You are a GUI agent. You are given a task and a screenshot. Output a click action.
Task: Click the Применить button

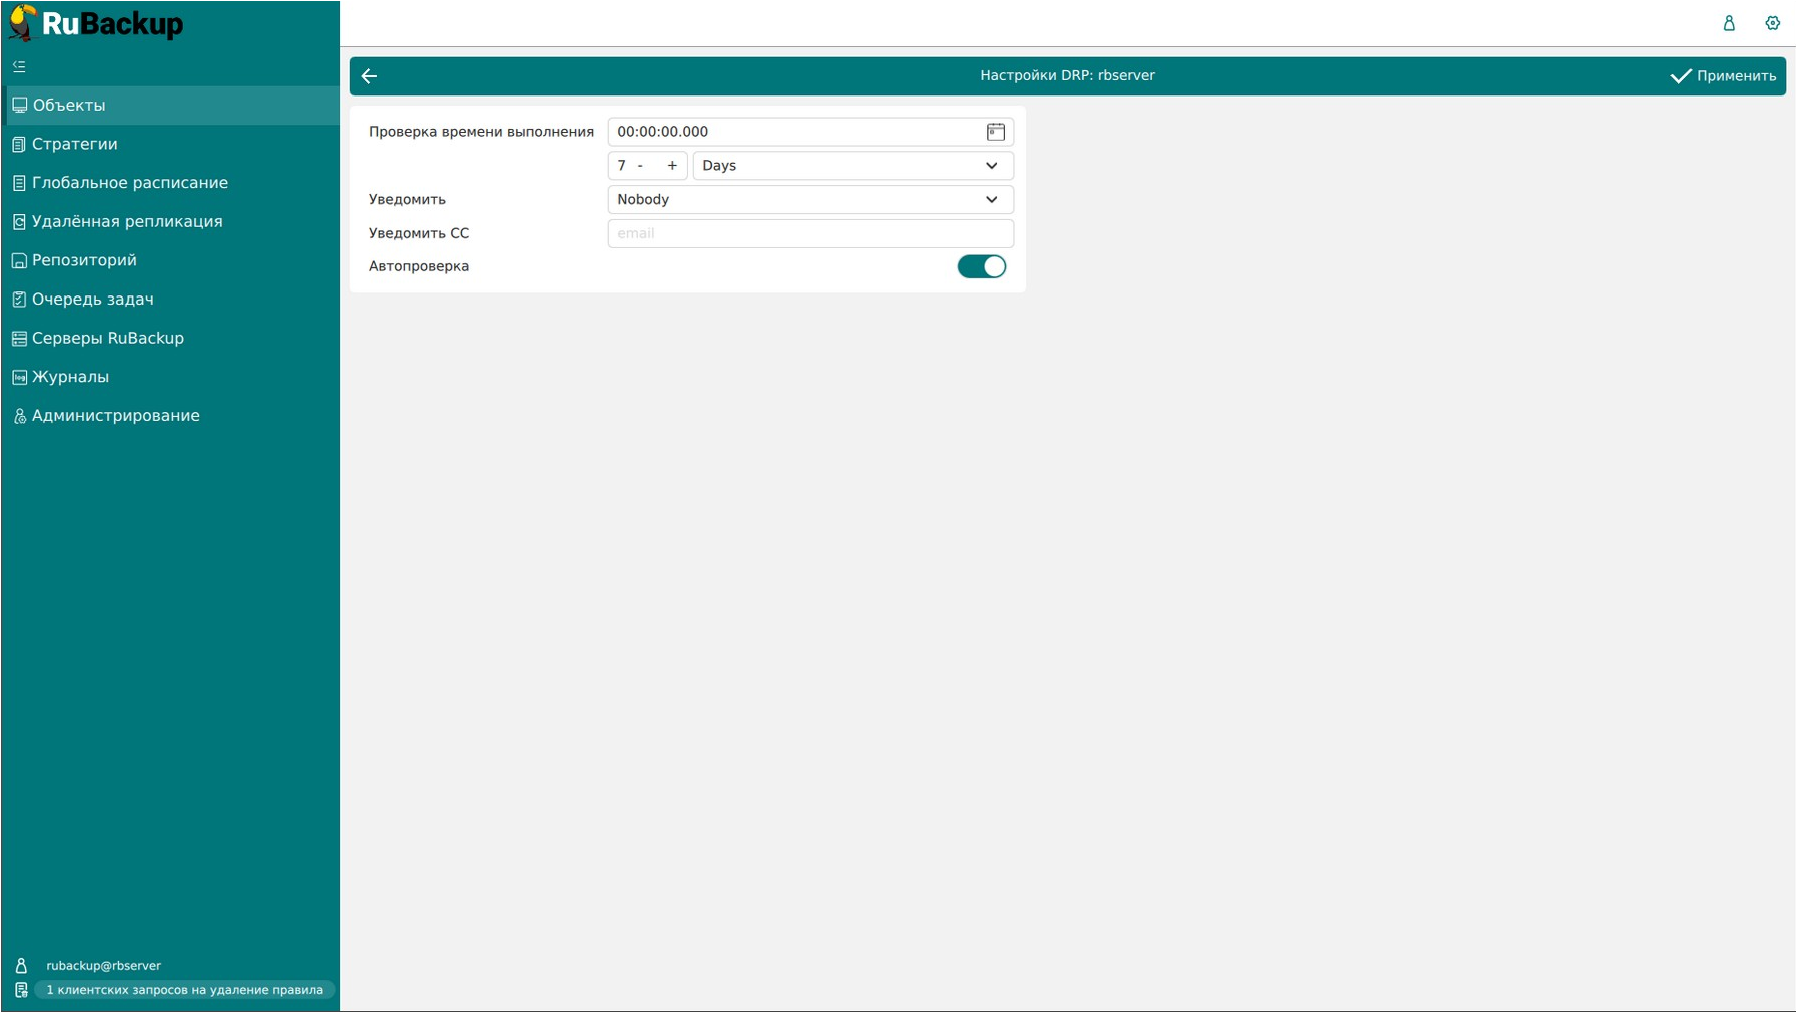click(x=1723, y=76)
